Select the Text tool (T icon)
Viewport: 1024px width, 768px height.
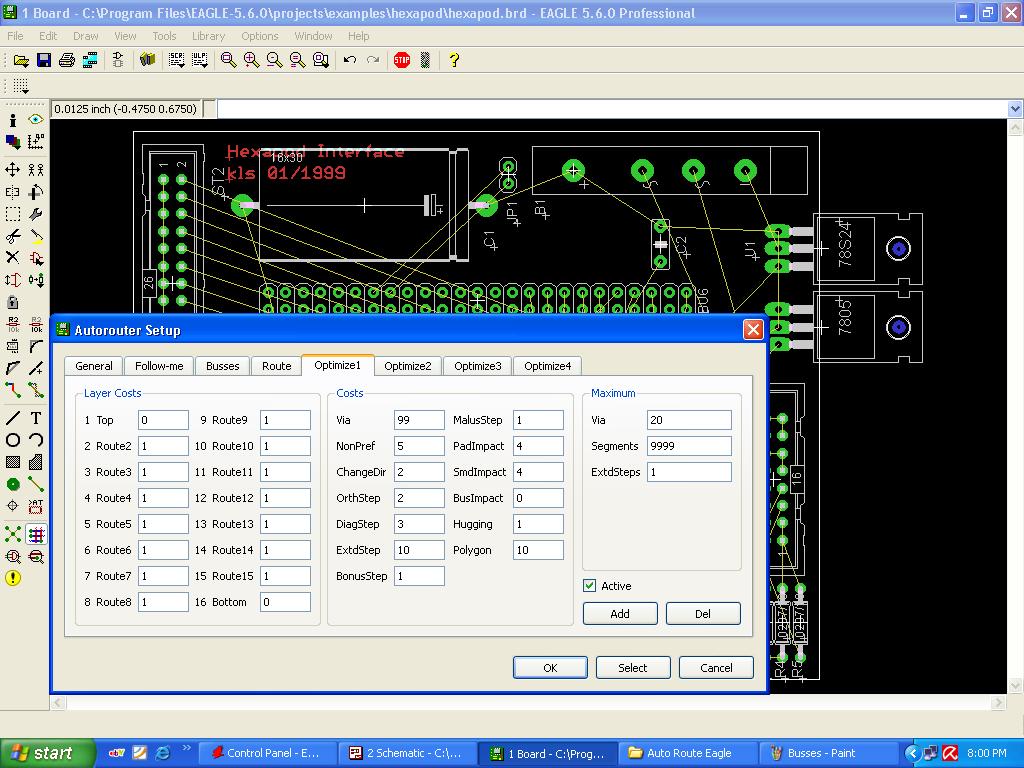click(36, 418)
